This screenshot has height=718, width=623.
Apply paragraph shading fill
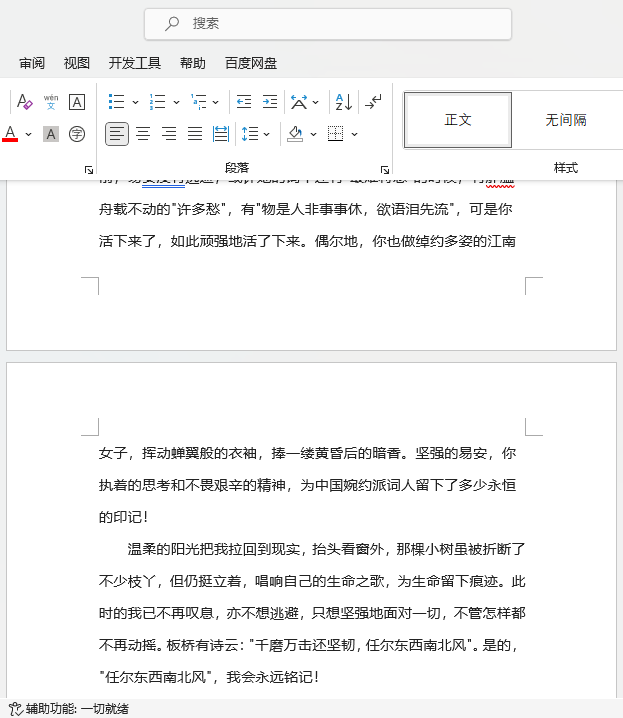coord(295,134)
